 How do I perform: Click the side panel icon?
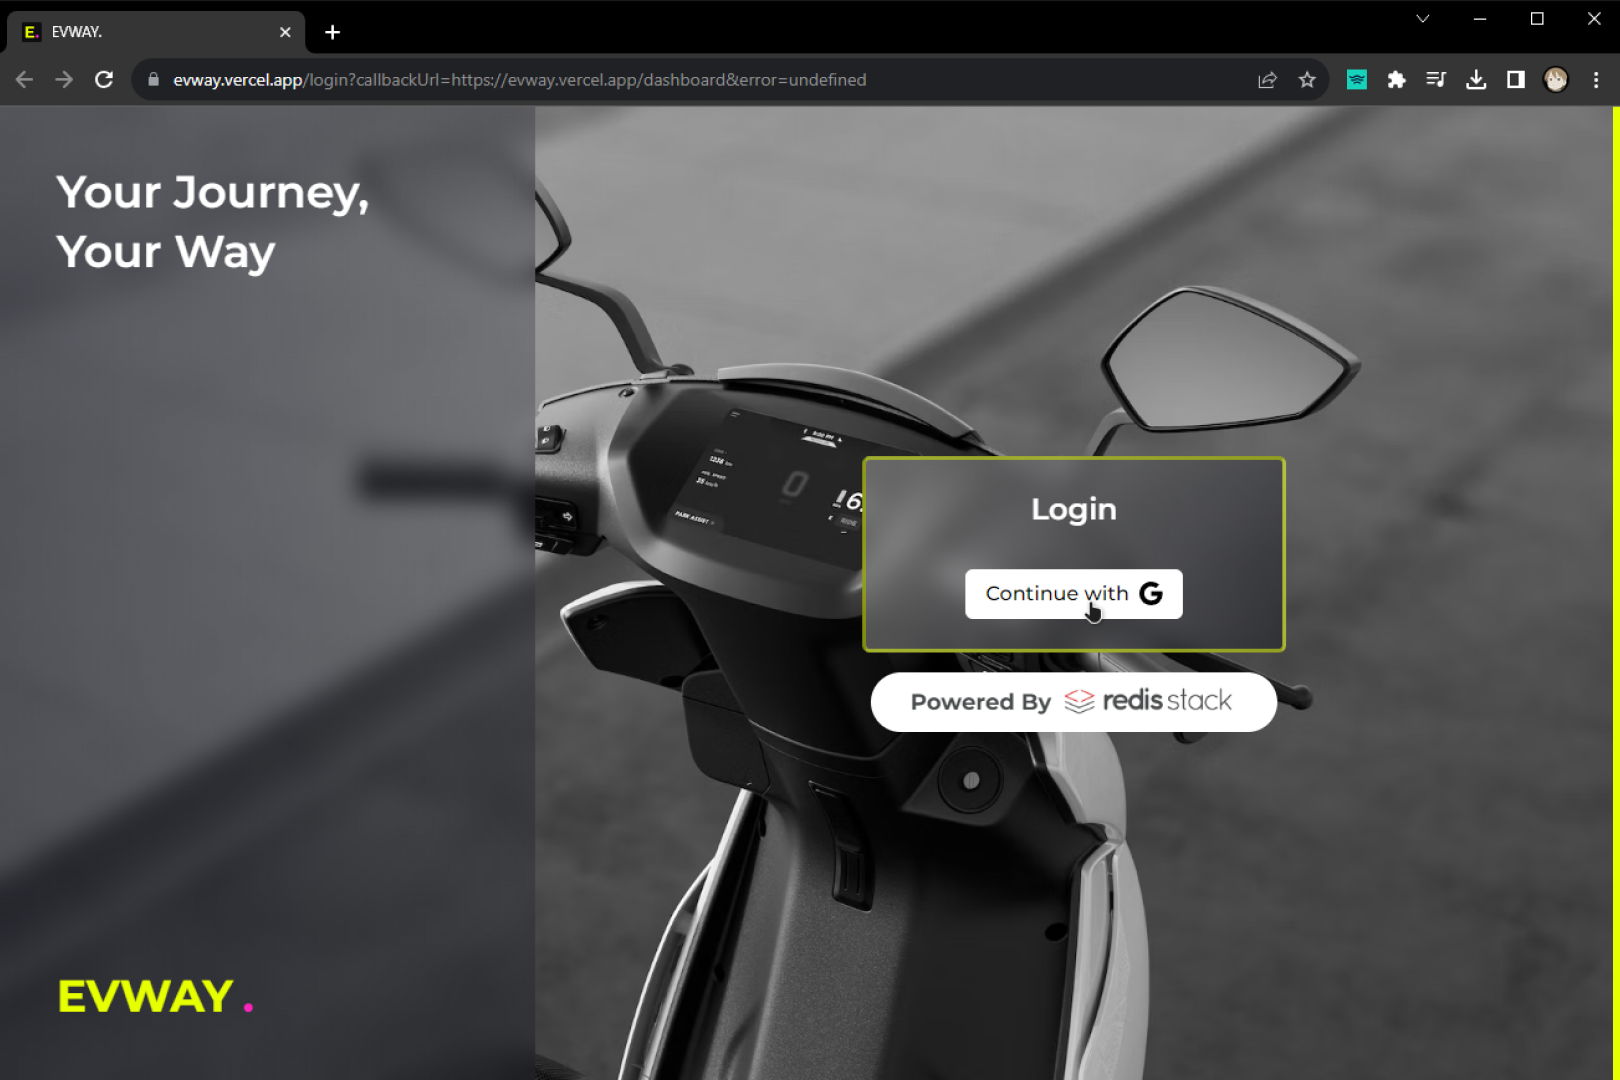1516,79
